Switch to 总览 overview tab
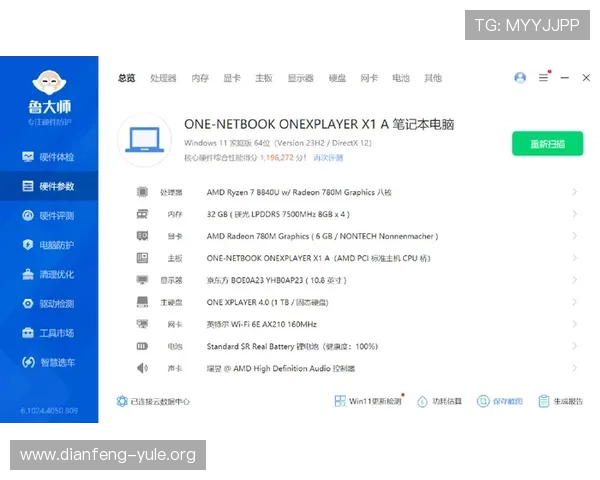Viewport: 600px width, 480px height. [127, 78]
